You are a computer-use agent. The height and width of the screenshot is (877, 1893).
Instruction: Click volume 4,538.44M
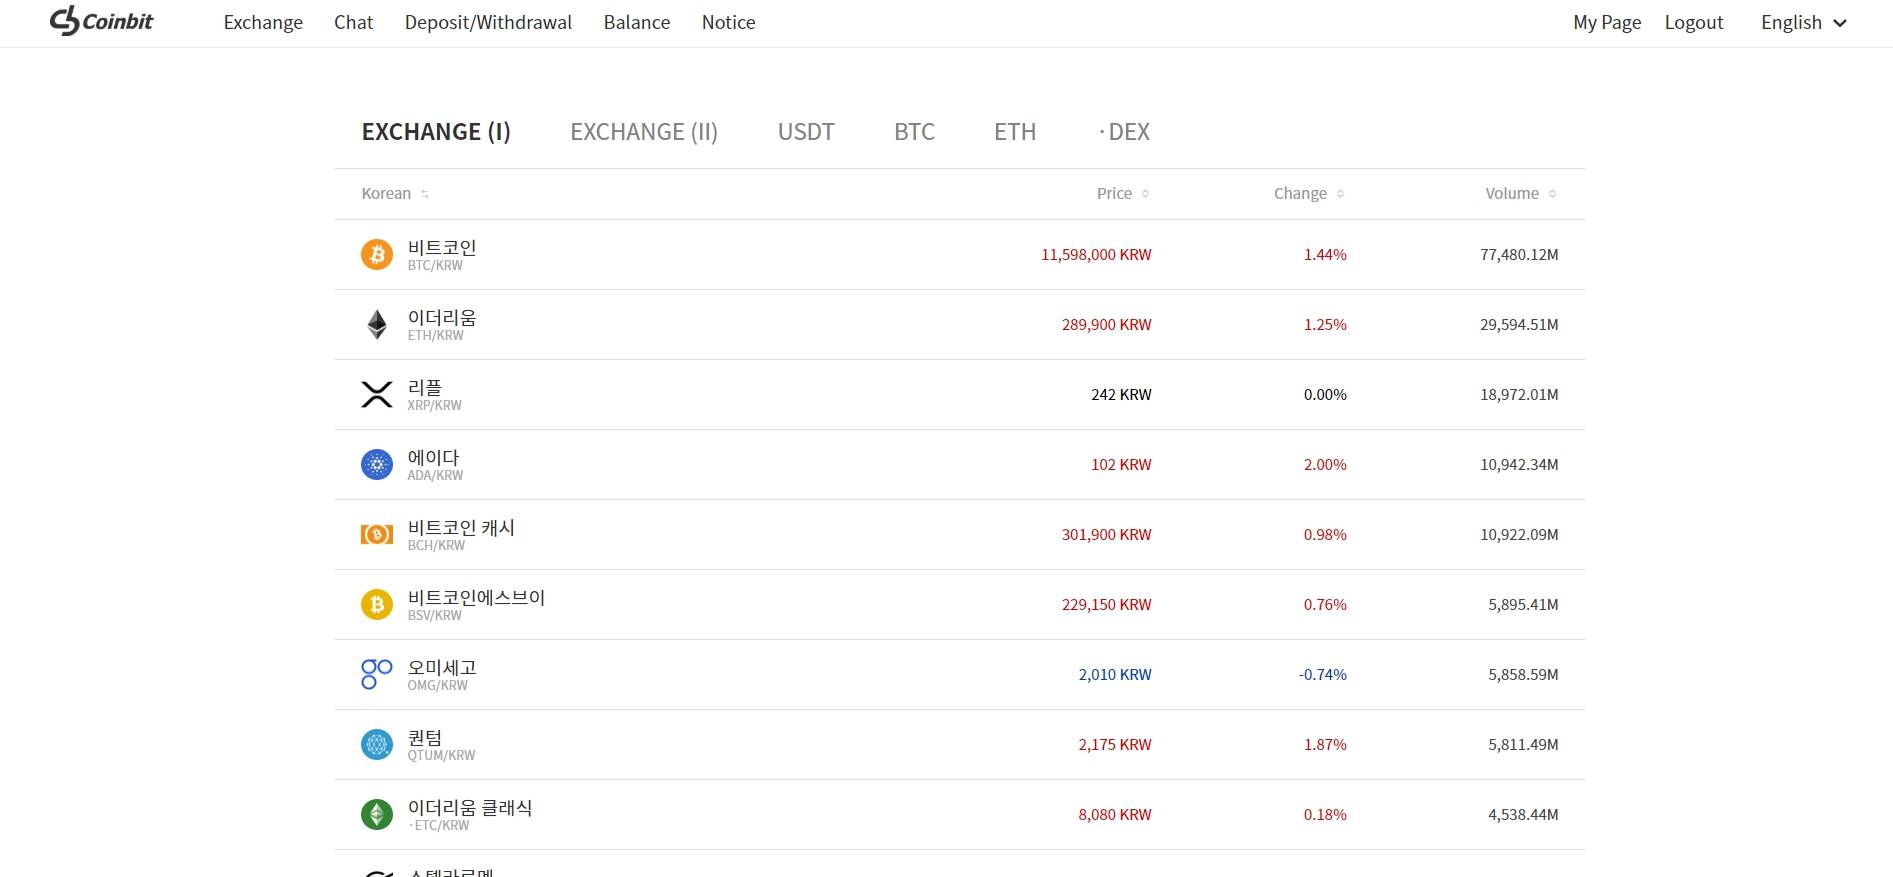click(1523, 815)
